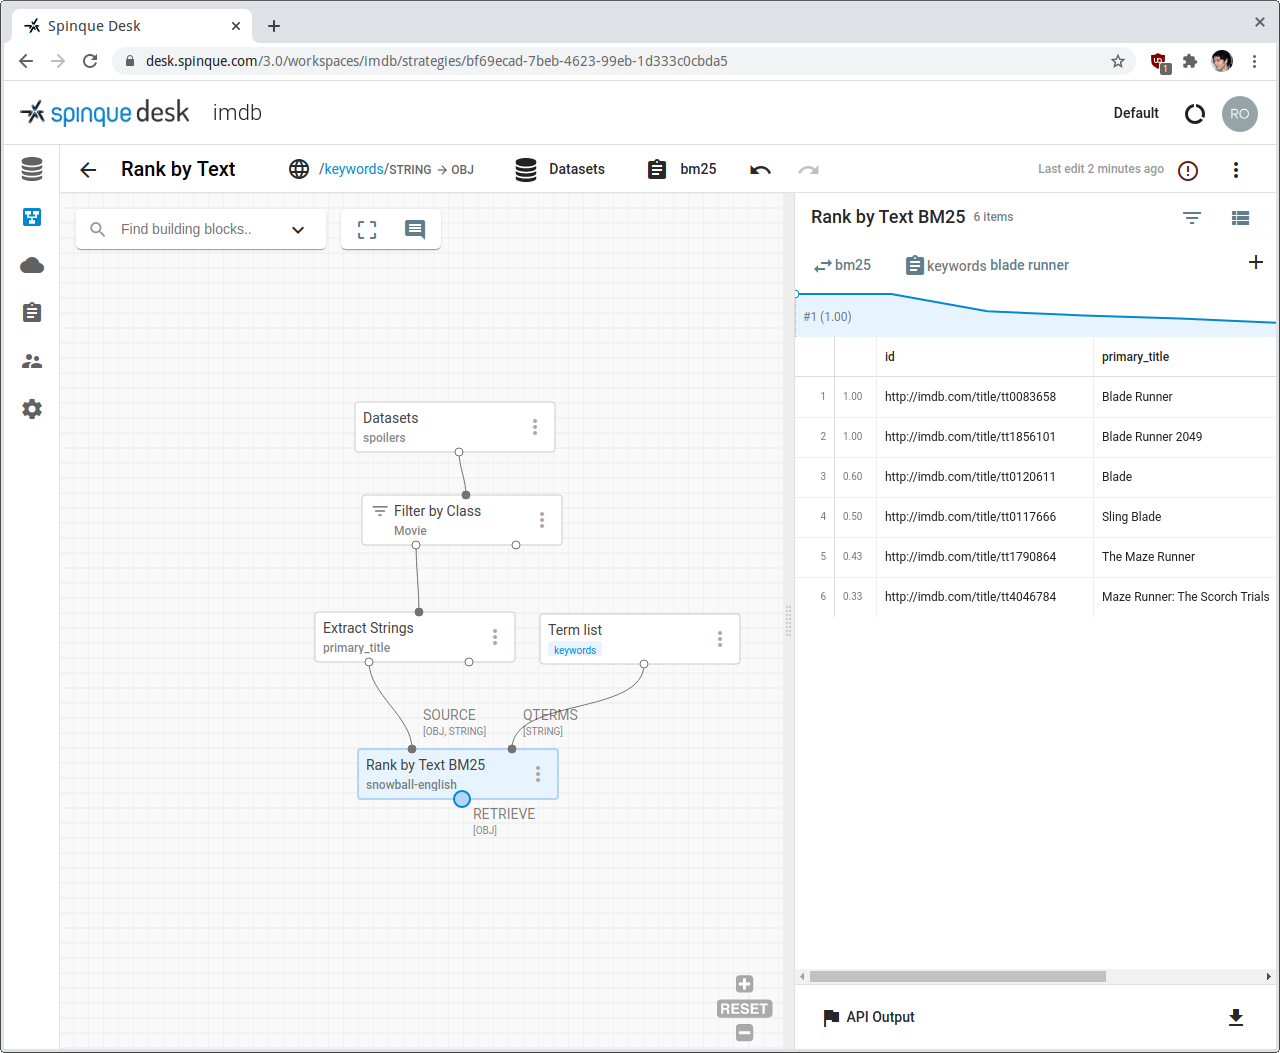Click the keywords tag in Term list

click(575, 650)
